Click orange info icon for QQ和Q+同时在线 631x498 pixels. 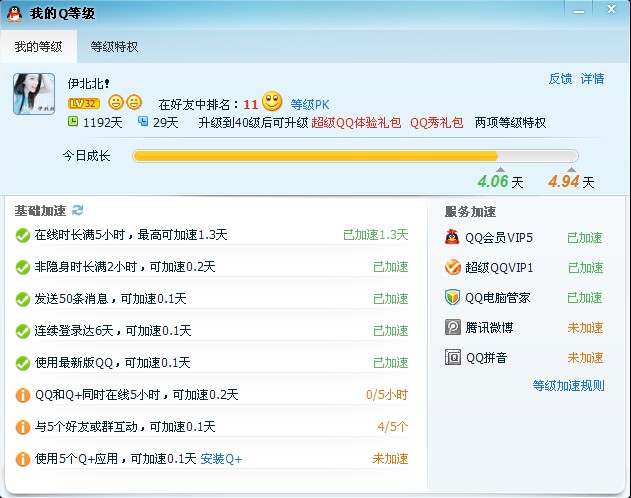click(23, 395)
